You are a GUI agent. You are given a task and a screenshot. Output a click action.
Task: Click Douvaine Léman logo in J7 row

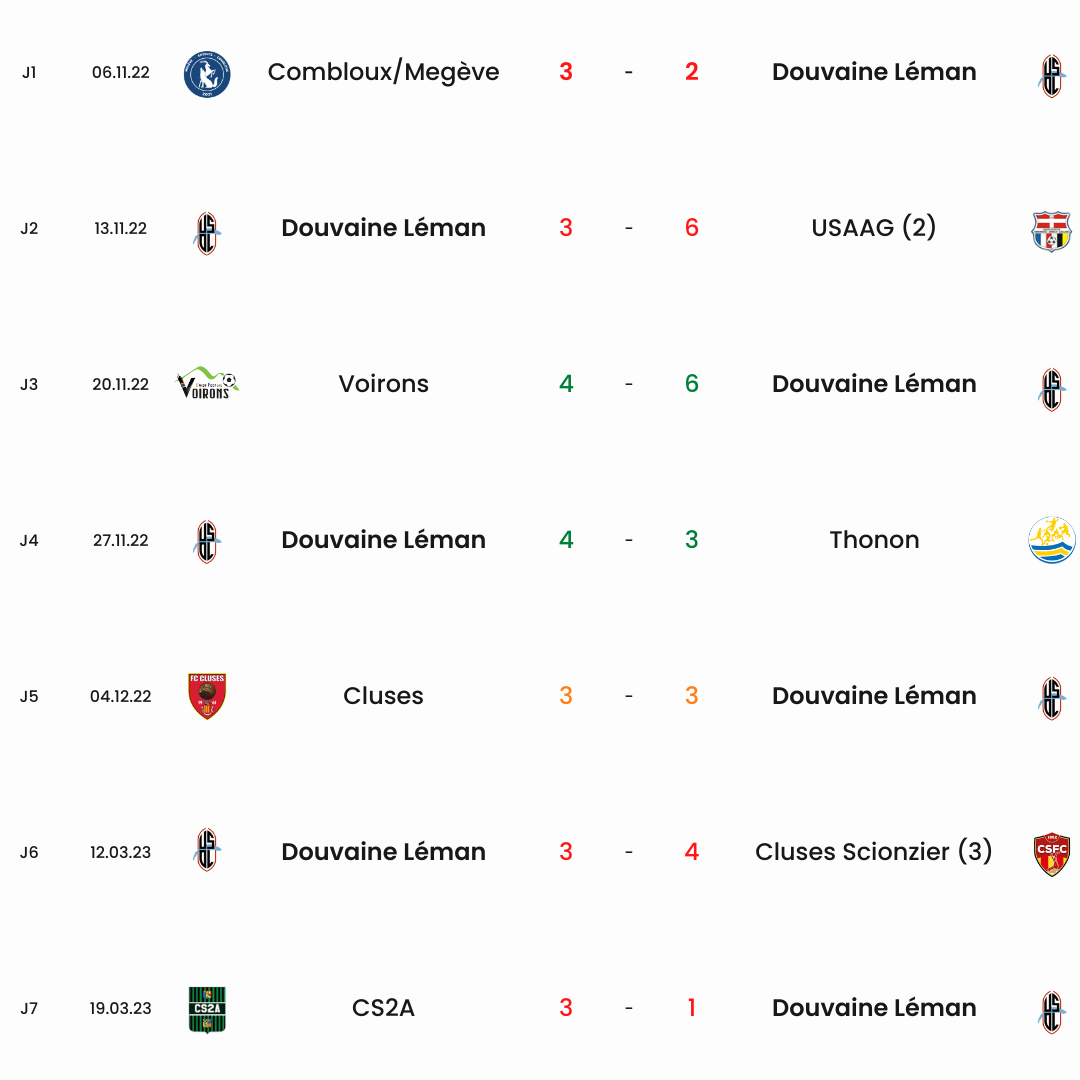coord(1051,1012)
